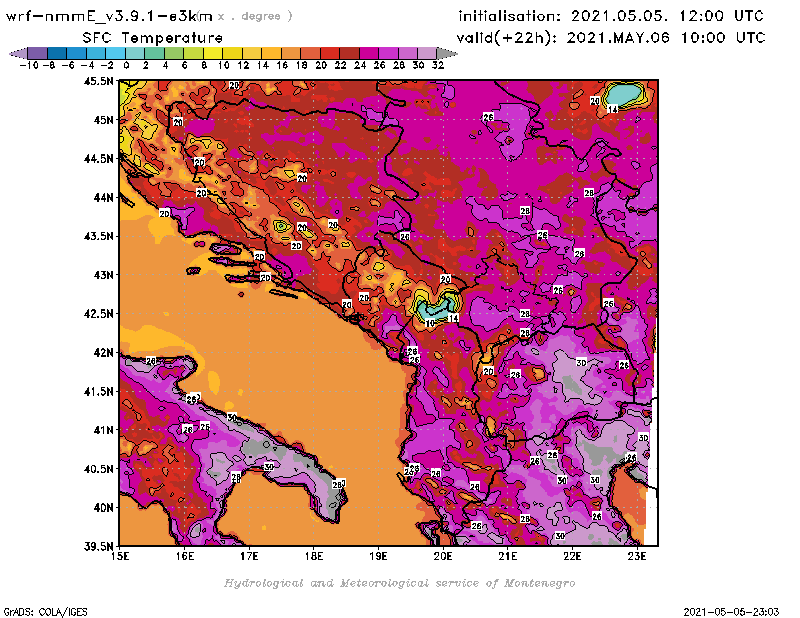Click the 22E longitude label
Screen dimensions: 800x618
pyautogui.click(x=572, y=556)
